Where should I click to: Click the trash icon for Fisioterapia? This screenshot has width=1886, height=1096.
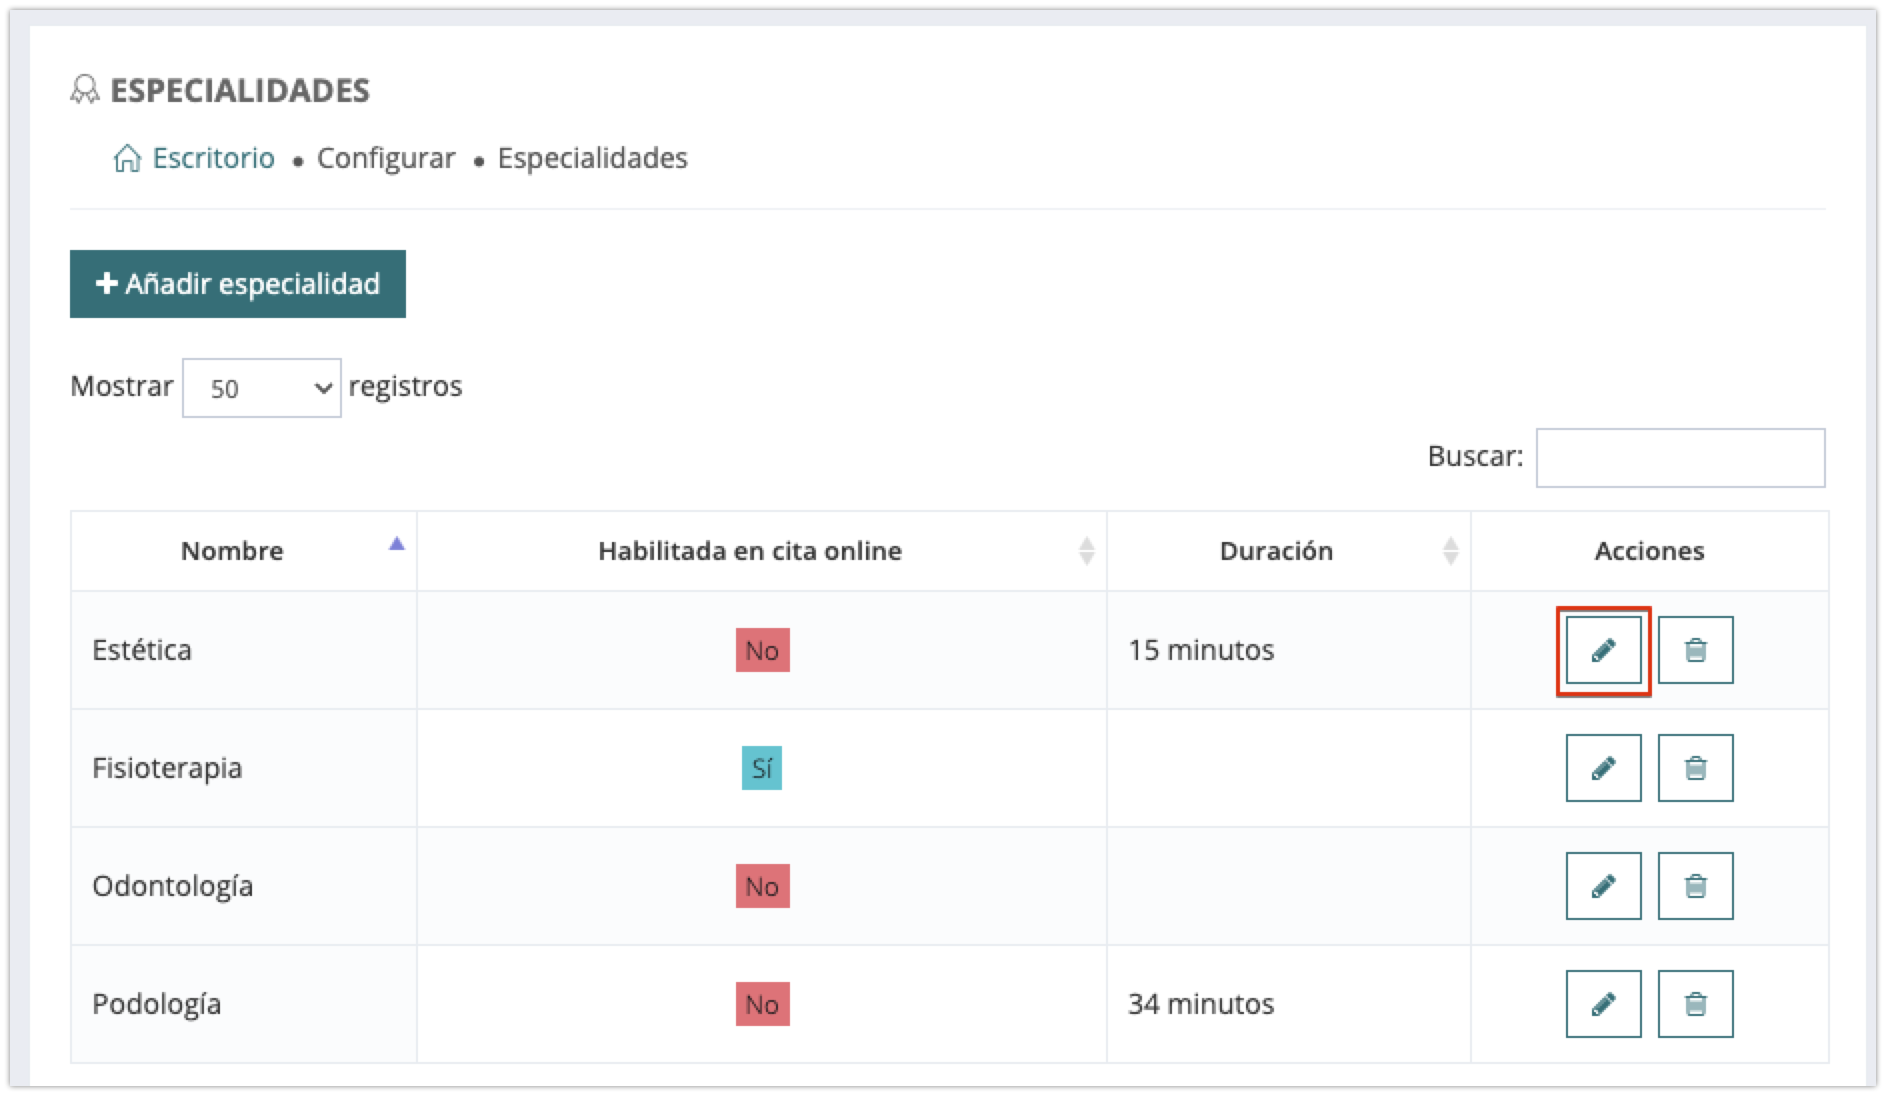(x=1695, y=768)
